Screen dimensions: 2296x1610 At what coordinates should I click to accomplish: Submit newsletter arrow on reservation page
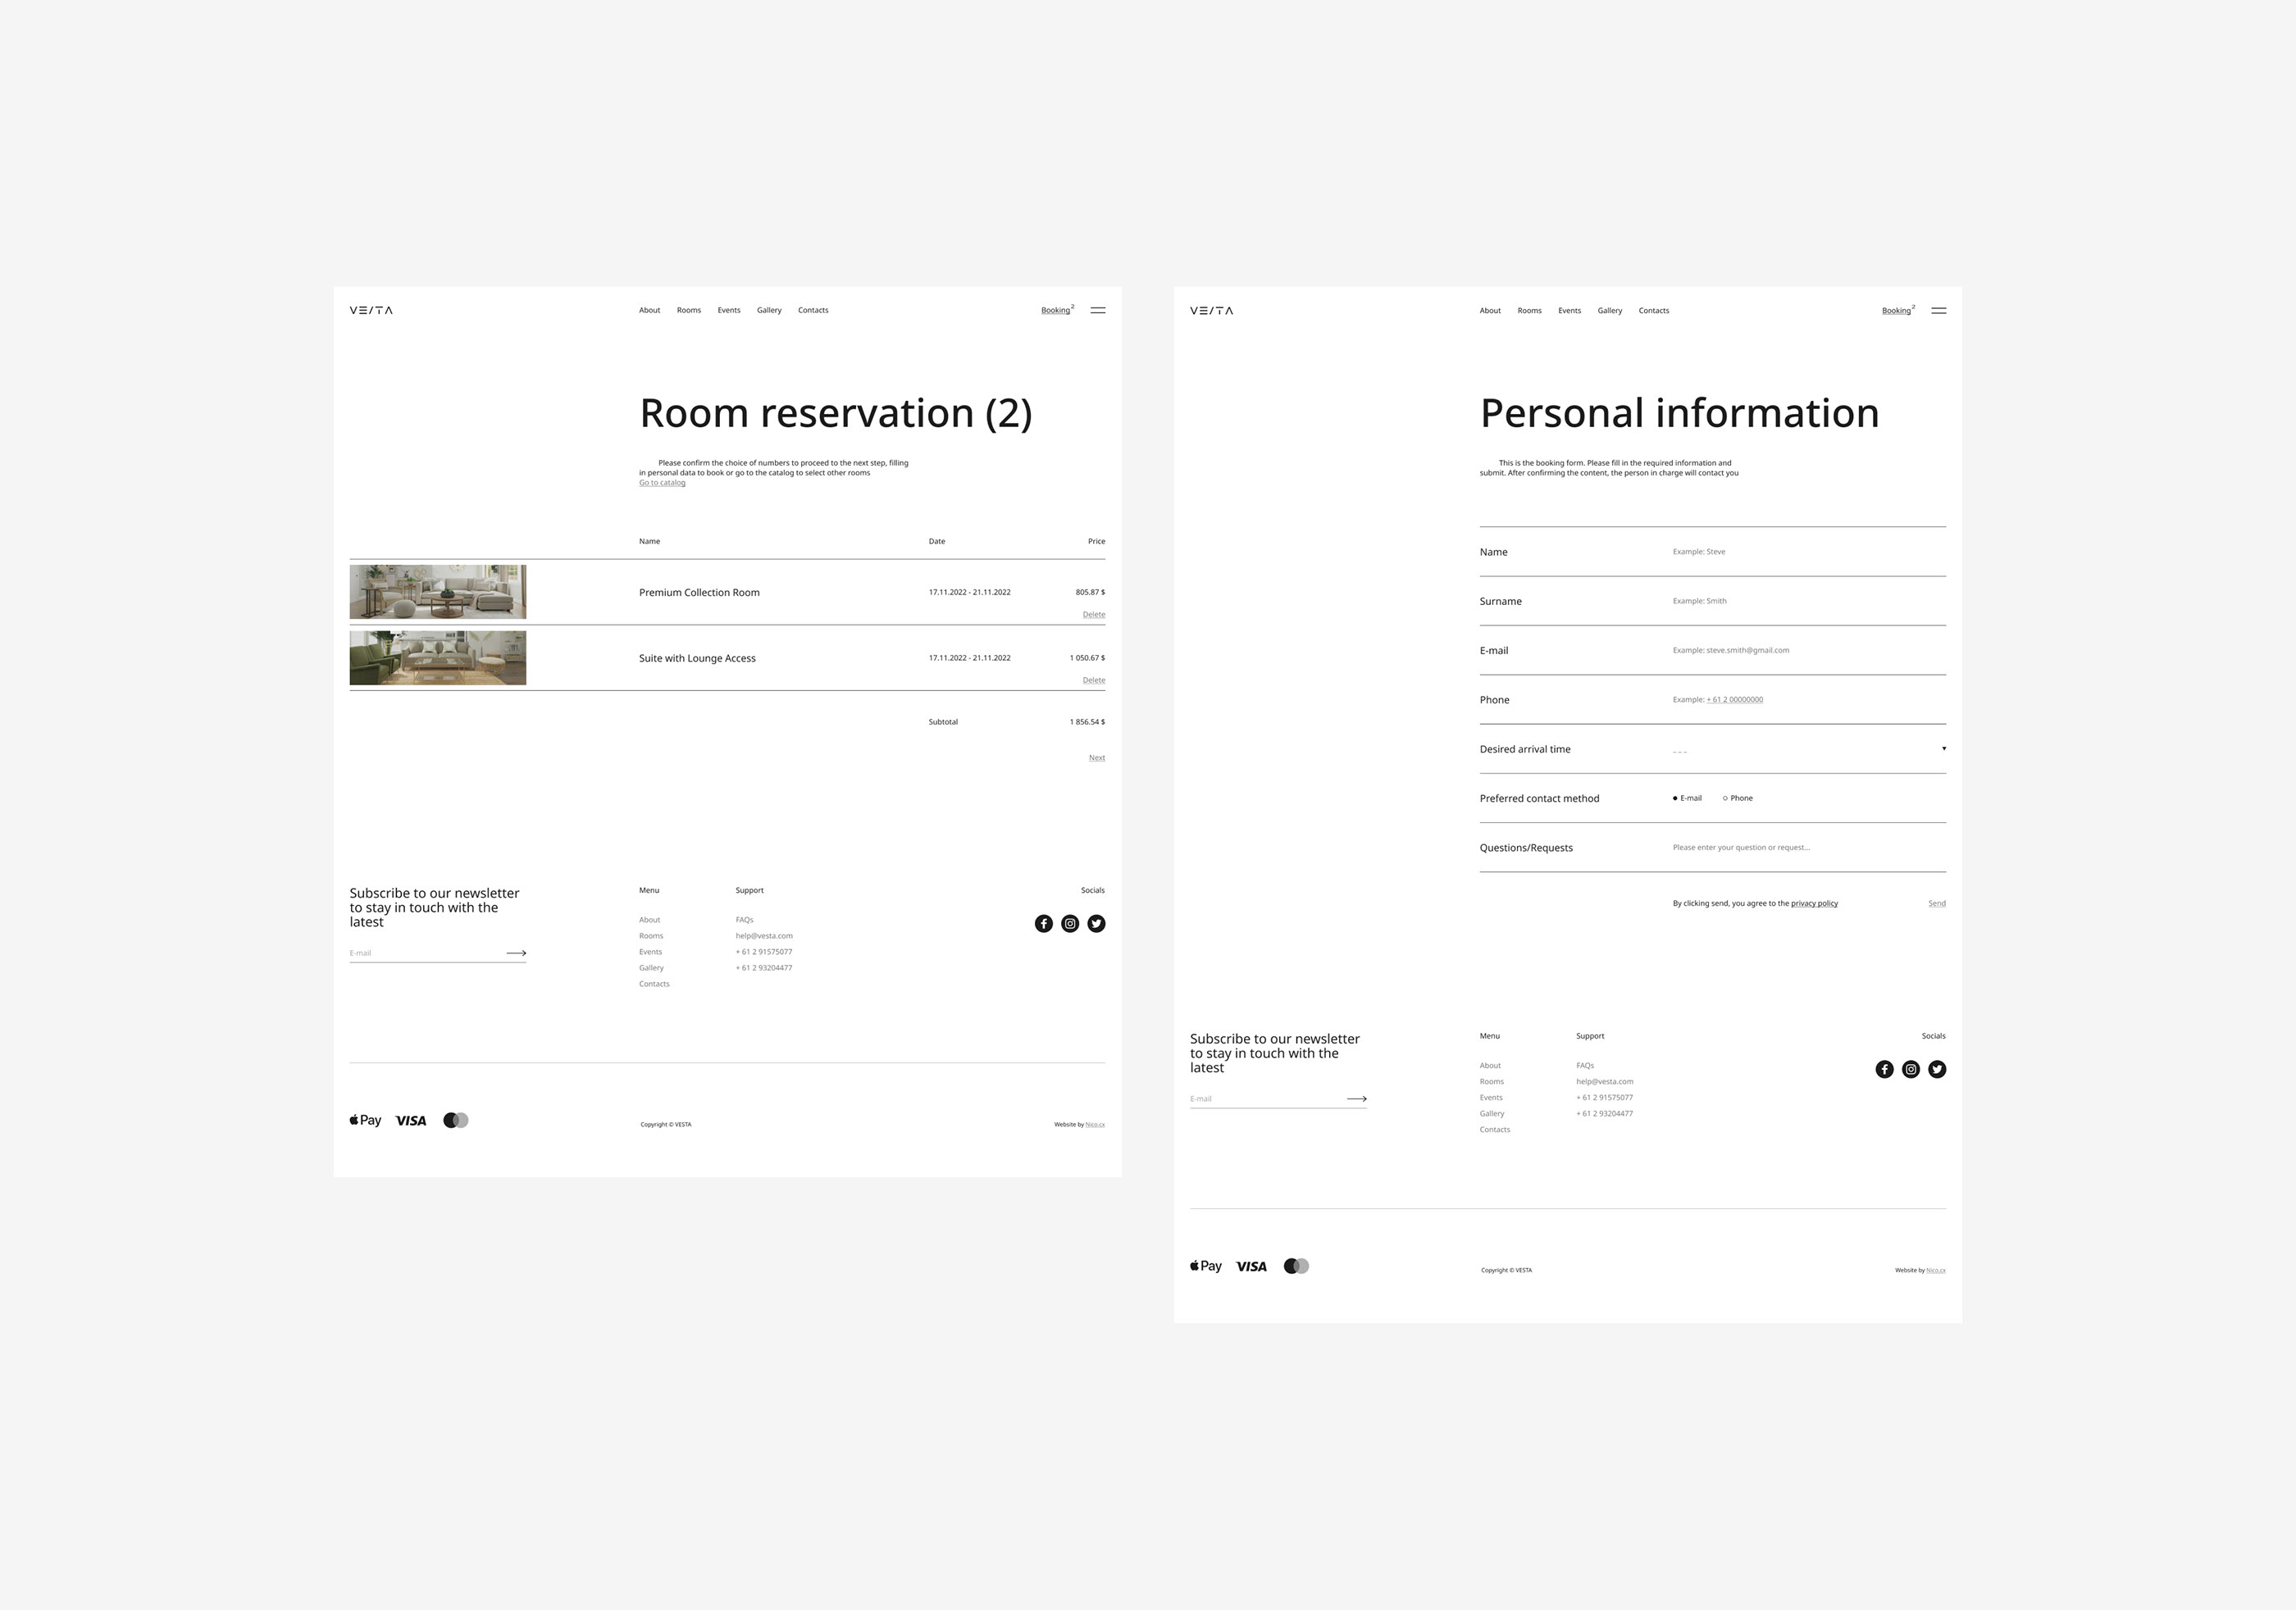pyautogui.click(x=516, y=953)
